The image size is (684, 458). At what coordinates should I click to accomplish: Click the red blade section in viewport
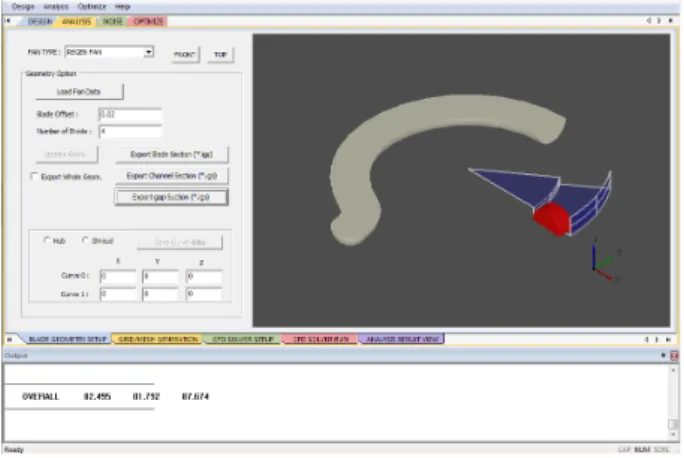[x=551, y=219]
